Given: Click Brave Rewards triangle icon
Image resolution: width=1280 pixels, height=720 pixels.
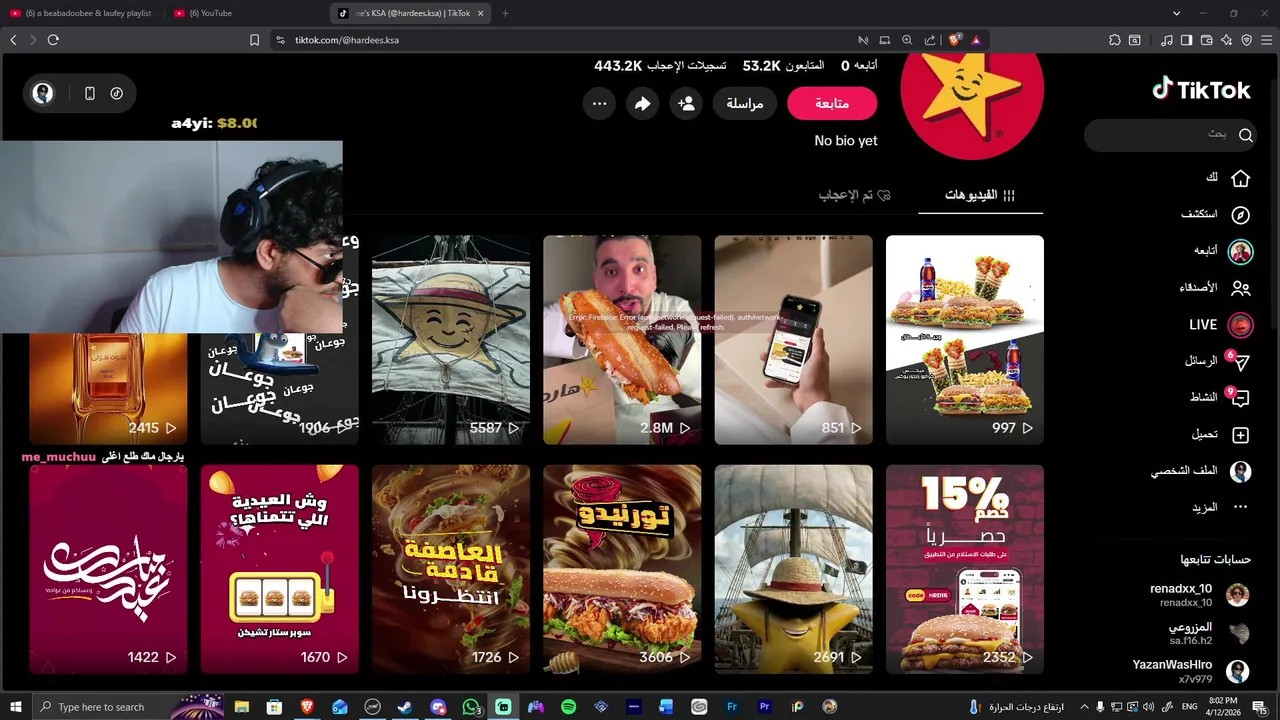Looking at the screenshot, I should 976,40.
